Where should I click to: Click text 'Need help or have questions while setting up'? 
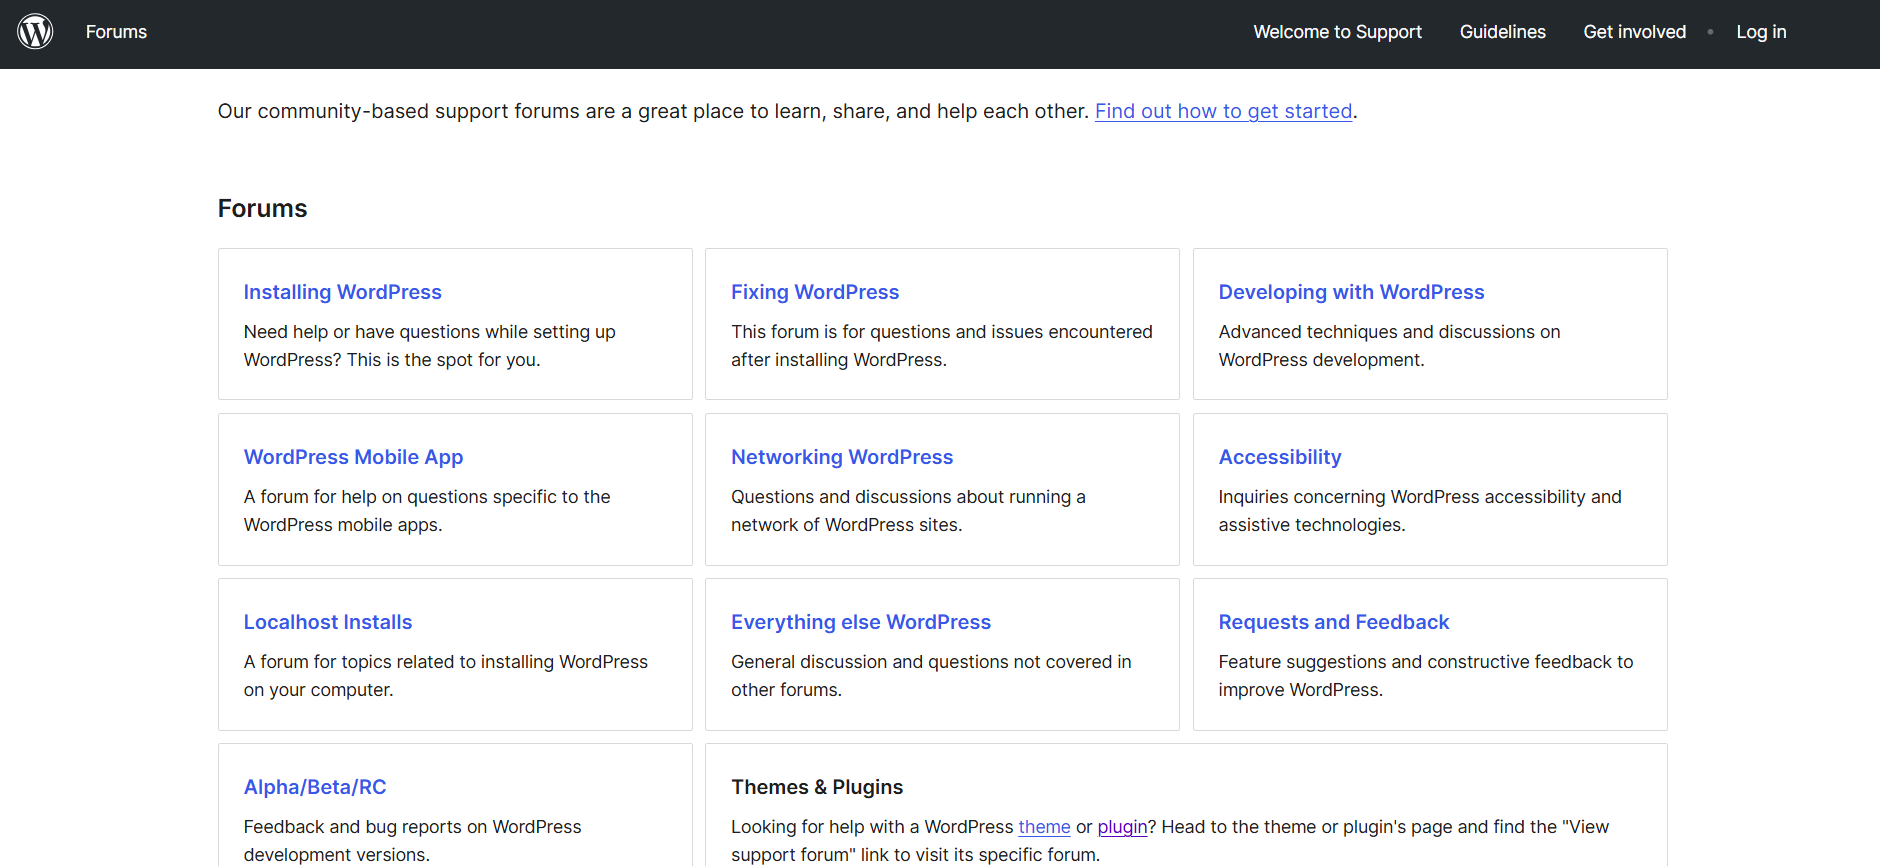click(x=429, y=332)
